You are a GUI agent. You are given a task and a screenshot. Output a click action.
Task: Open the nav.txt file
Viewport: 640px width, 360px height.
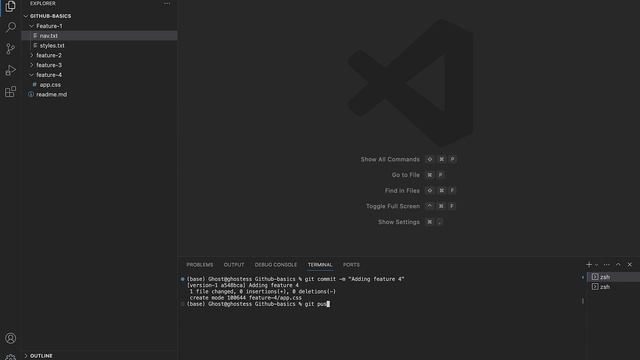pyautogui.click(x=99, y=36)
